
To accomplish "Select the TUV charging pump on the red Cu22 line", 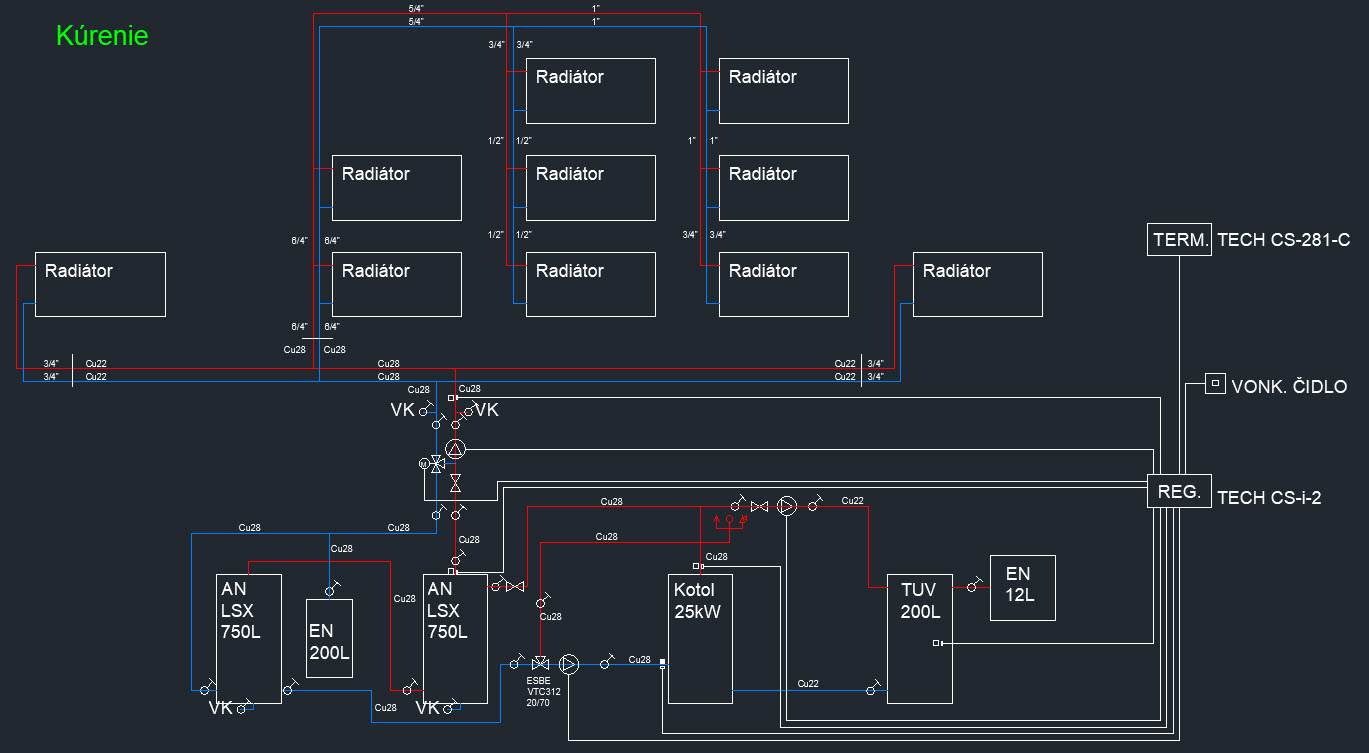I will tap(787, 507).
